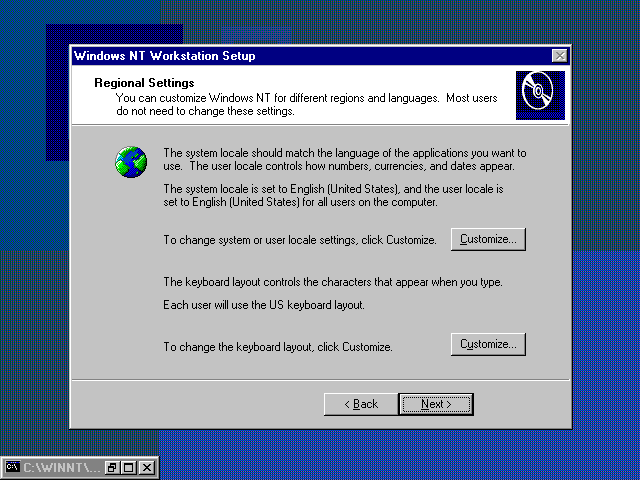Click text 'To change the keyboard layout, click Customize.'
Viewport: 640px width, 480px height.
pyautogui.click(x=278, y=347)
